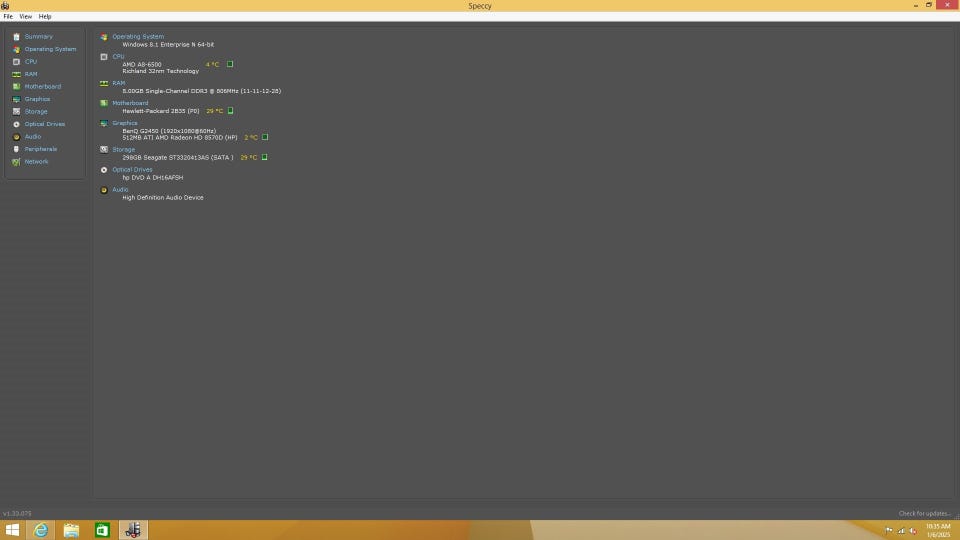Open the RAM heading link in summary
Screen dimensions: 960x540
[119, 83]
